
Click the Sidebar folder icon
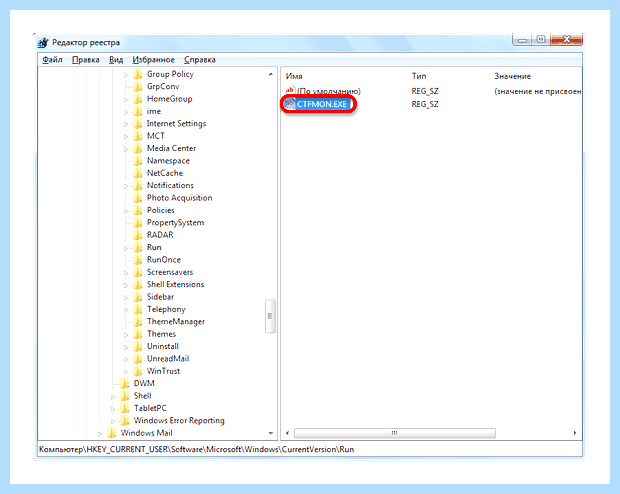coord(138,297)
